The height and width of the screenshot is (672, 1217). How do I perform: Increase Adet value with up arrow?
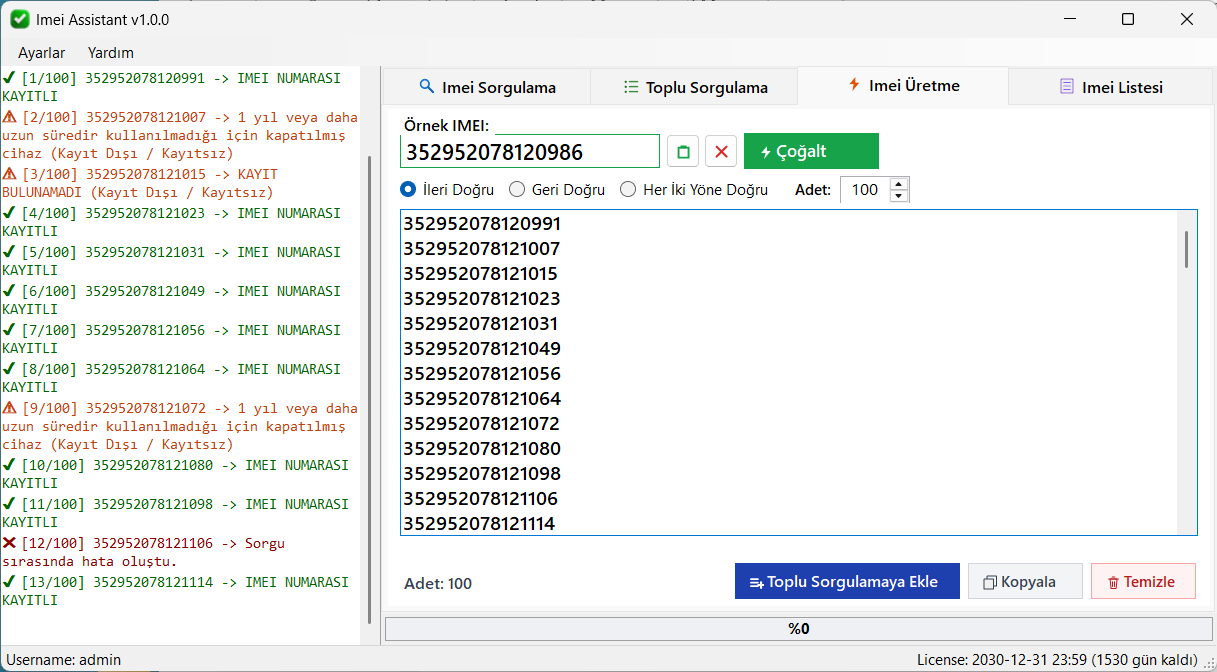(899, 183)
